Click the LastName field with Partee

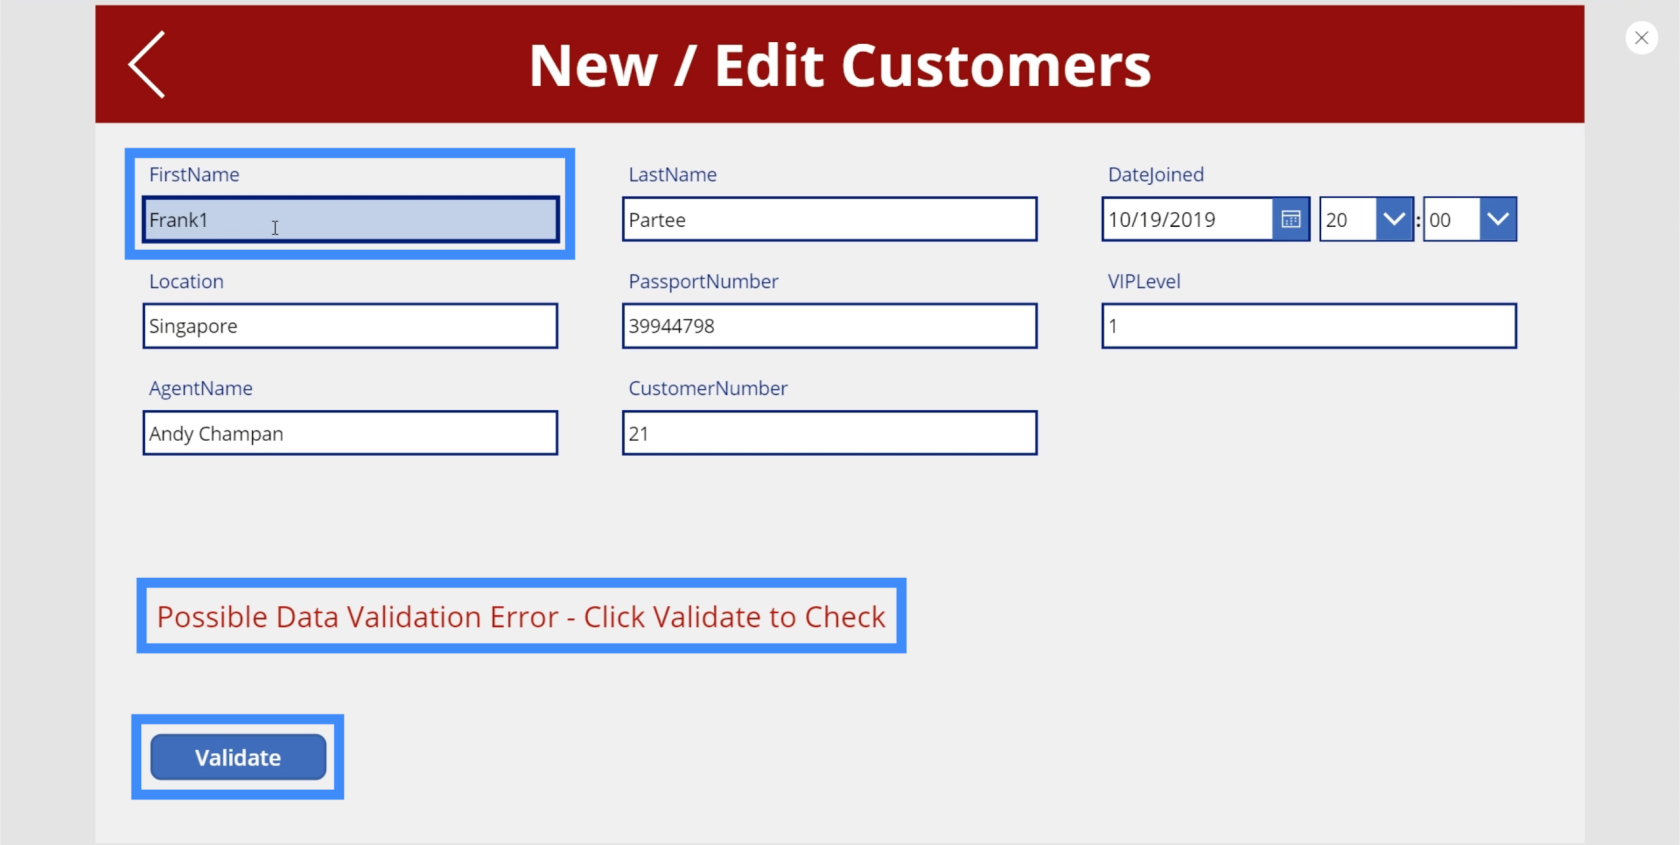pos(829,219)
